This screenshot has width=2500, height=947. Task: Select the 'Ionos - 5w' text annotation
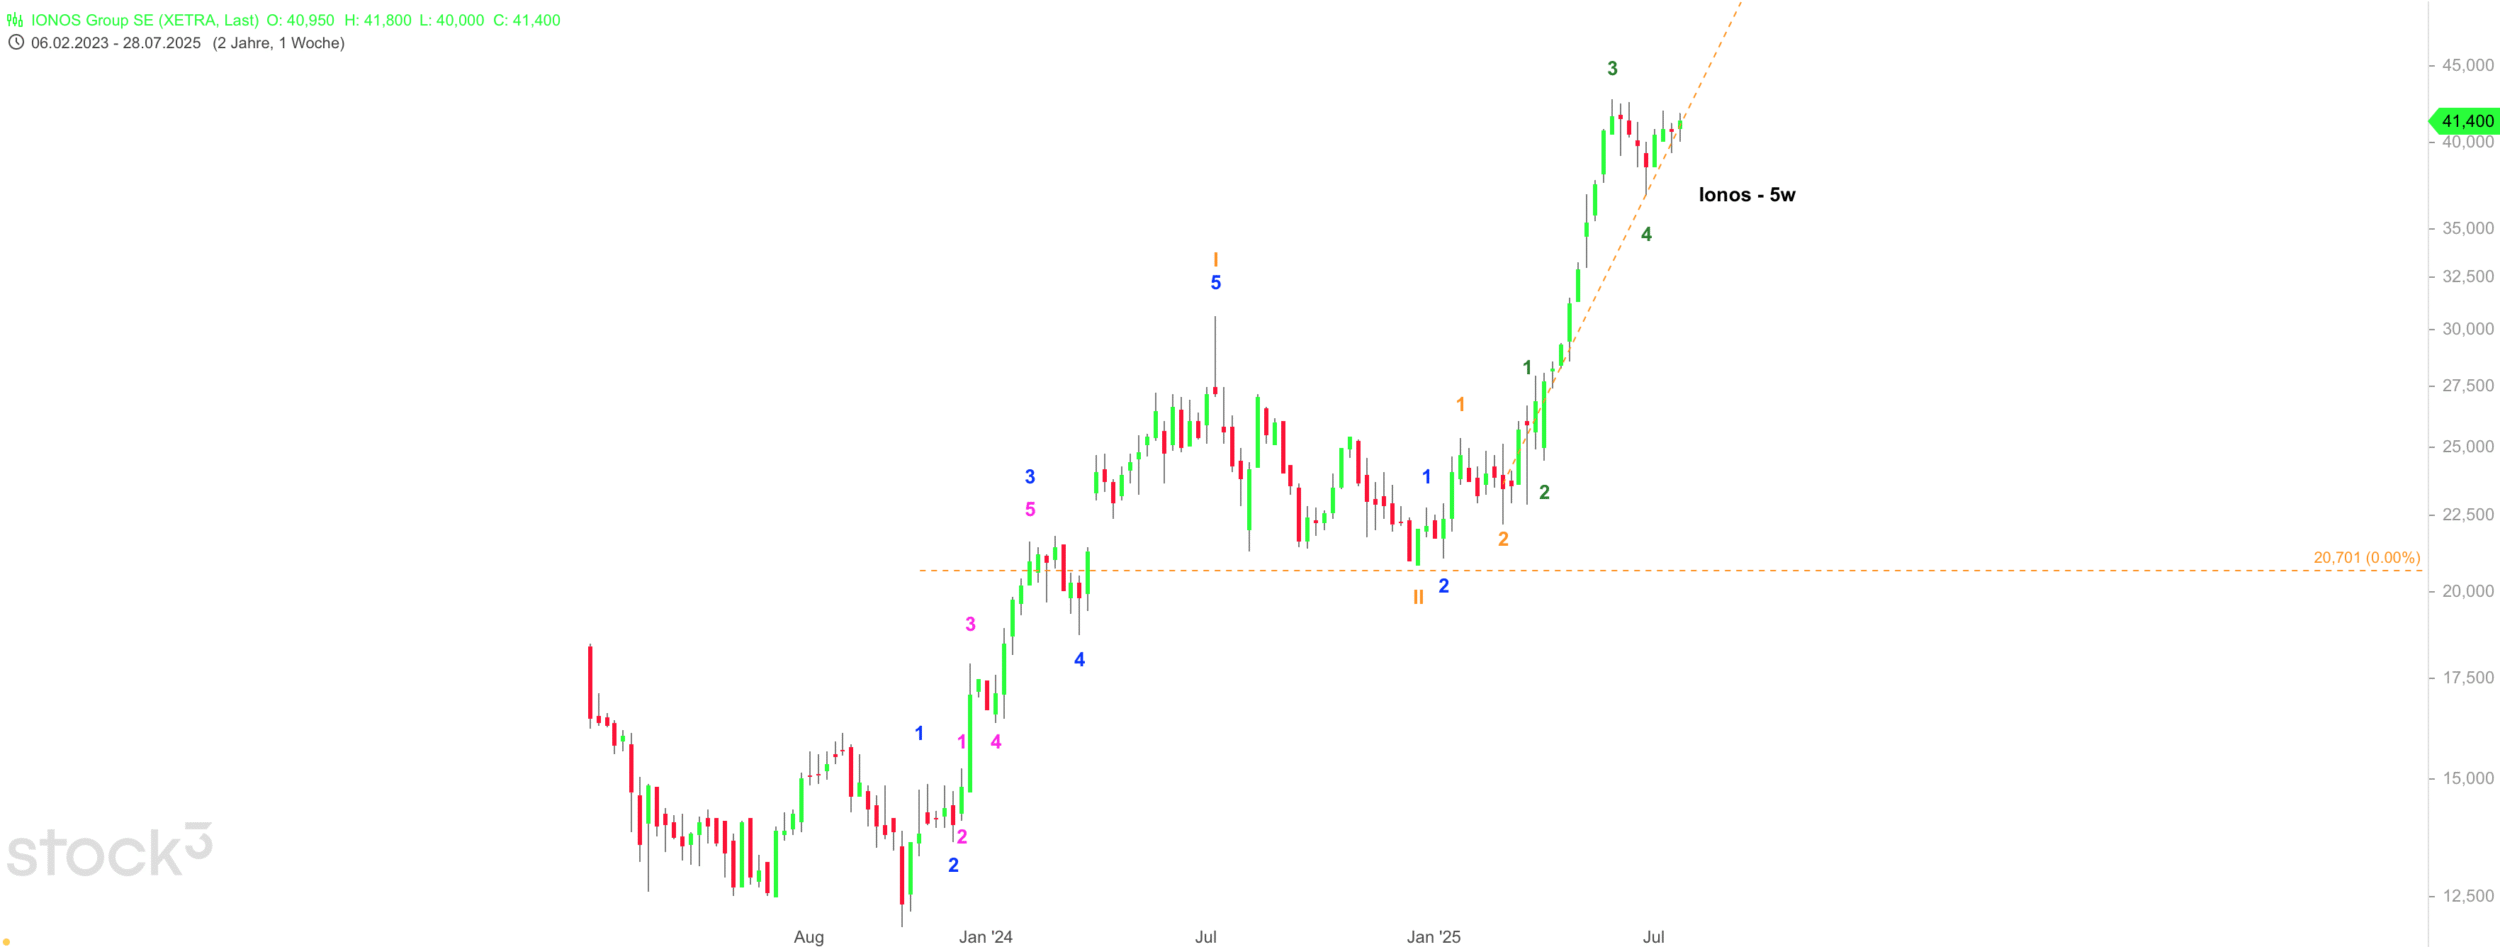pos(1746,195)
